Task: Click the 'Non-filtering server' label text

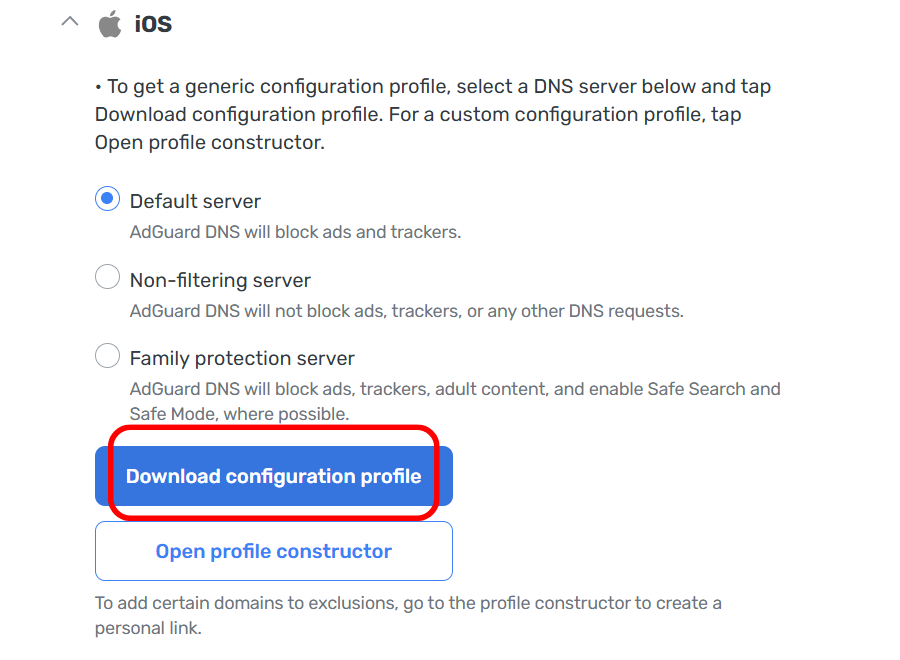Action: [x=220, y=280]
